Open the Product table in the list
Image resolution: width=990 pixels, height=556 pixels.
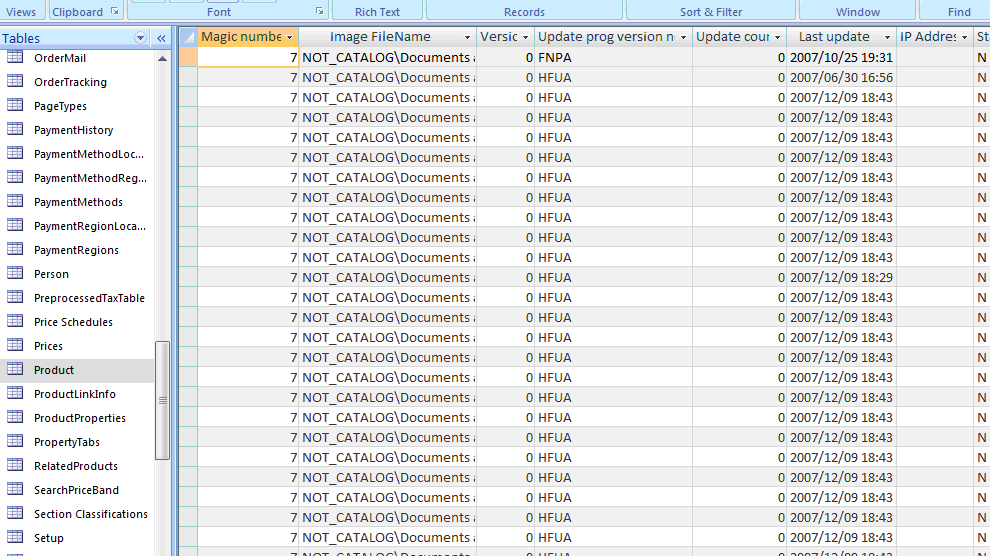coord(54,370)
